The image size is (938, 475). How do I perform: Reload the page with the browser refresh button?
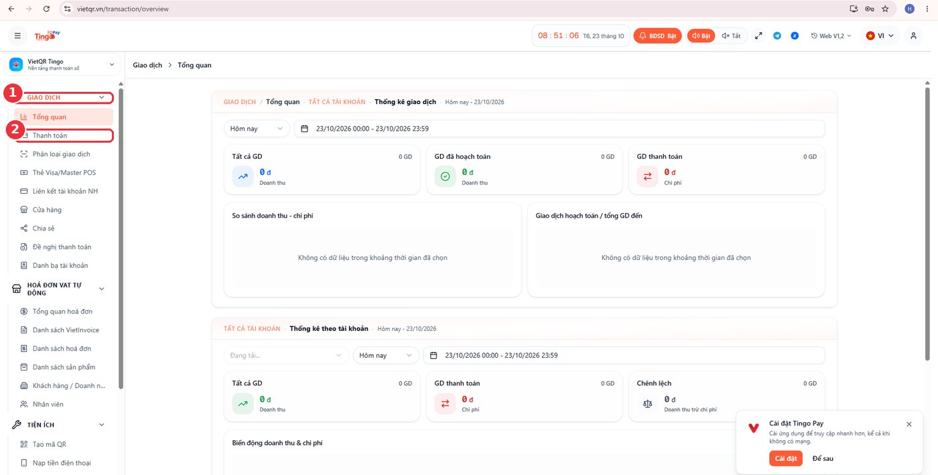coord(47,9)
